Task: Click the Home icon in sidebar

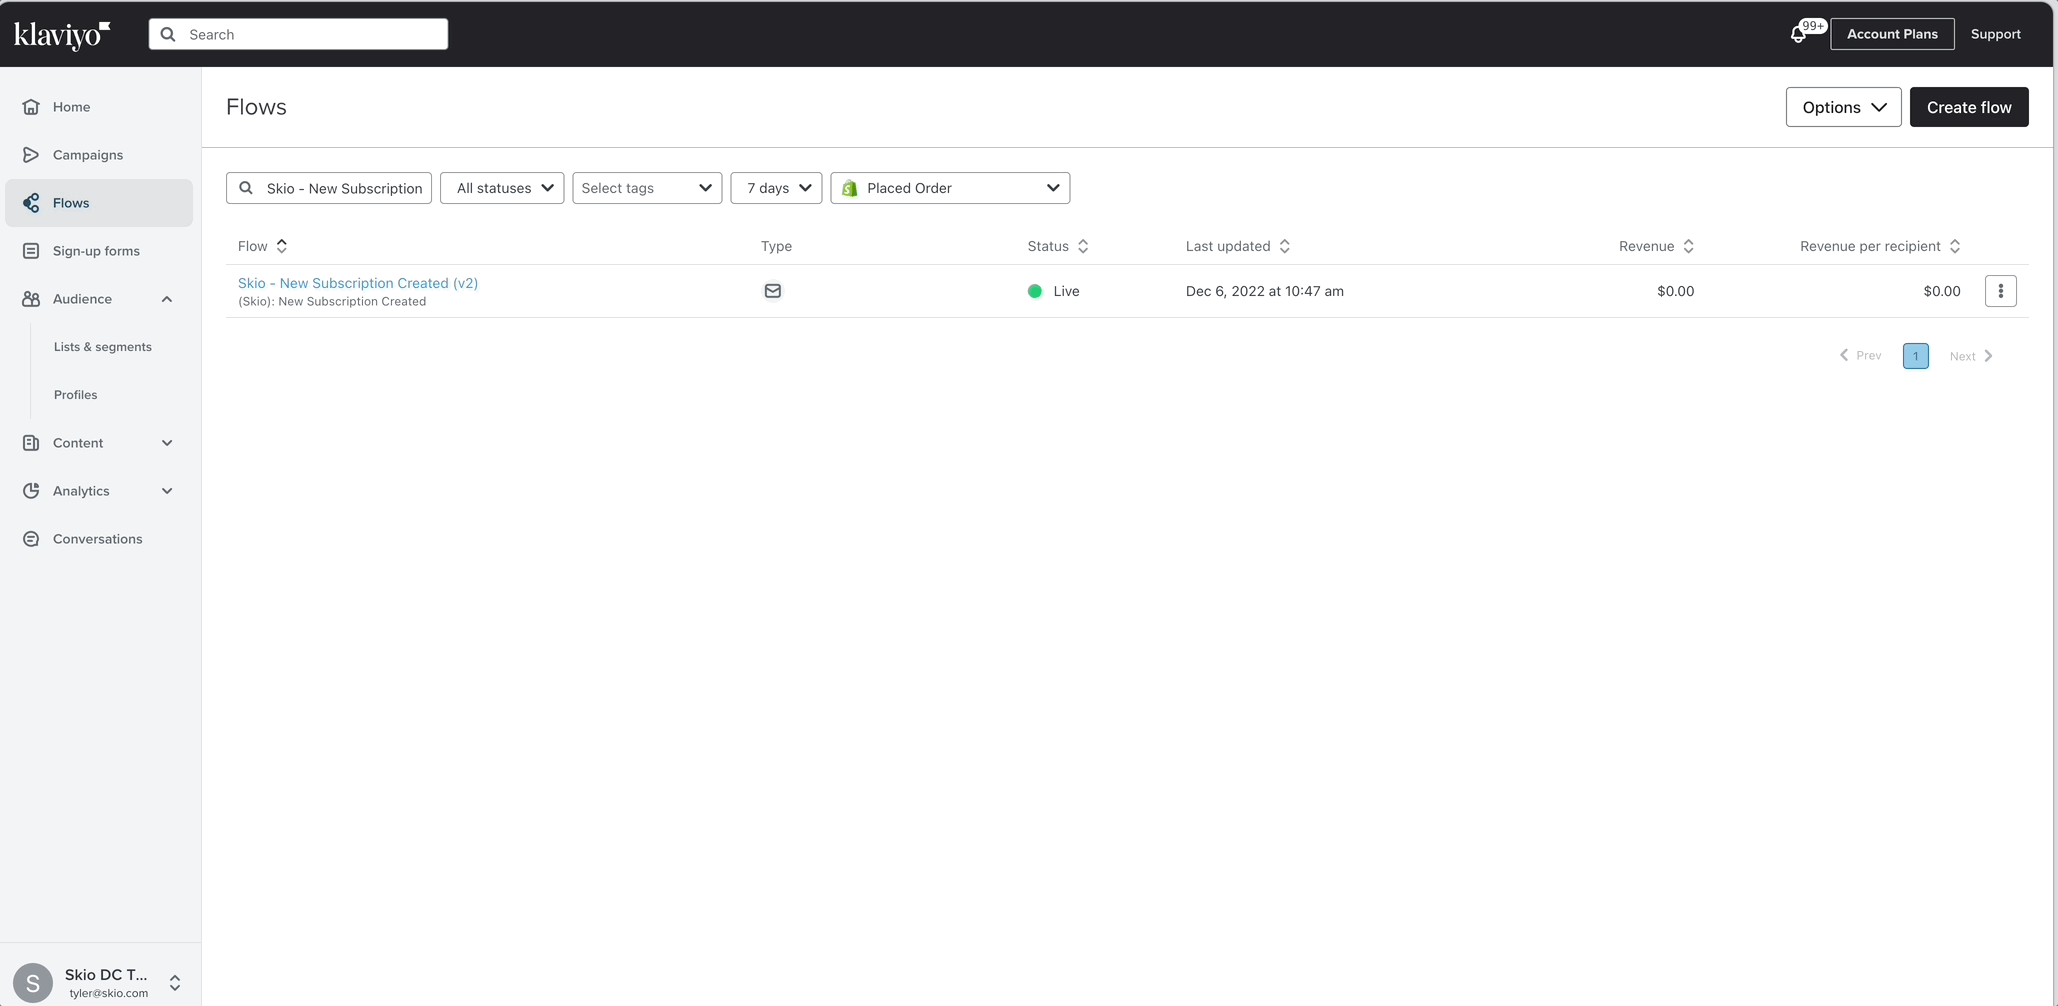Action: (31, 107)
